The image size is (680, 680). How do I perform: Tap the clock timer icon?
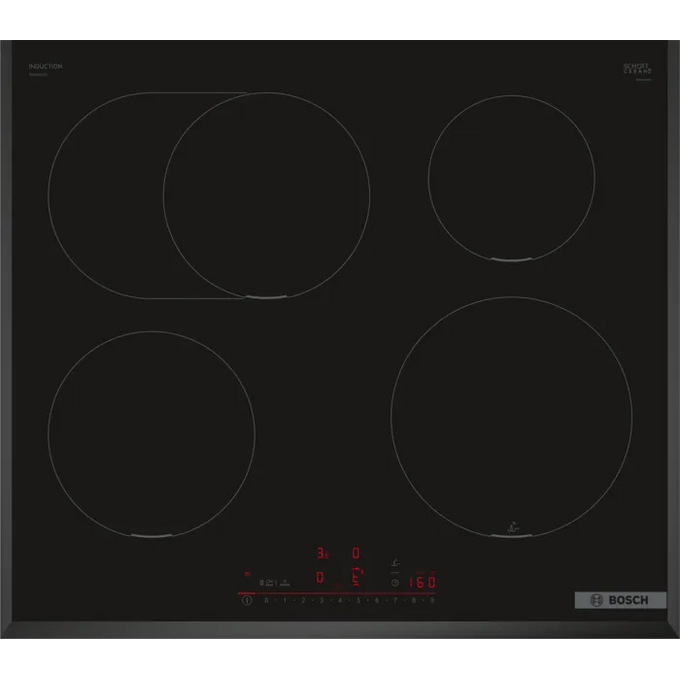coord(395,581)
